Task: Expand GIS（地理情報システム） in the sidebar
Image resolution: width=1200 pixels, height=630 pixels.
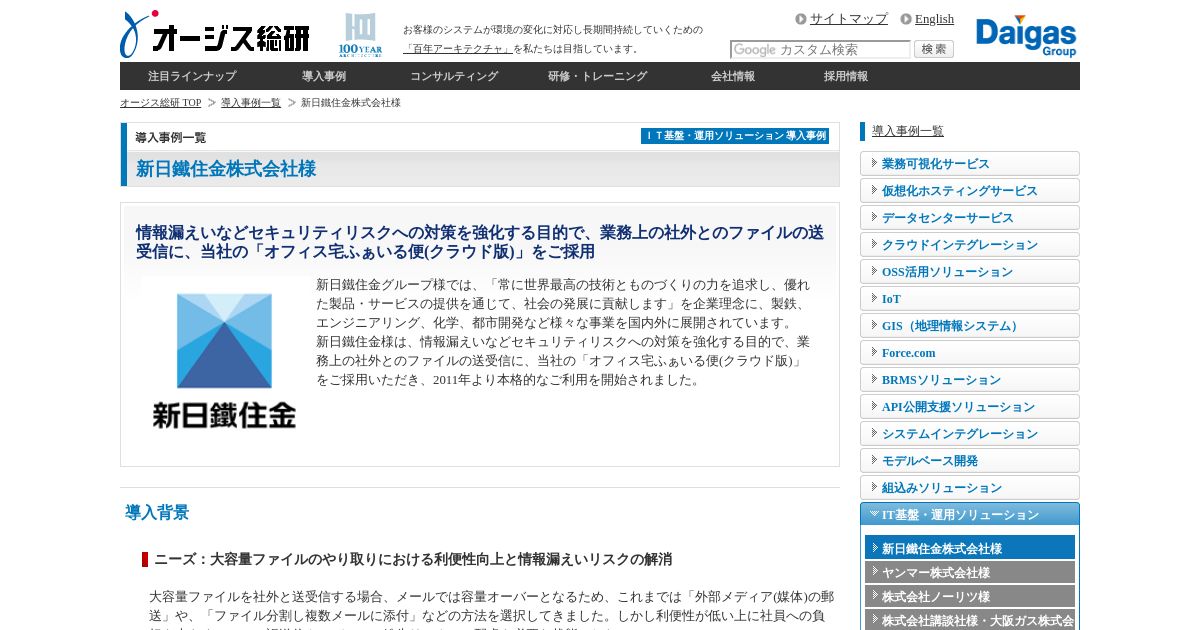Action: (970, 326)
